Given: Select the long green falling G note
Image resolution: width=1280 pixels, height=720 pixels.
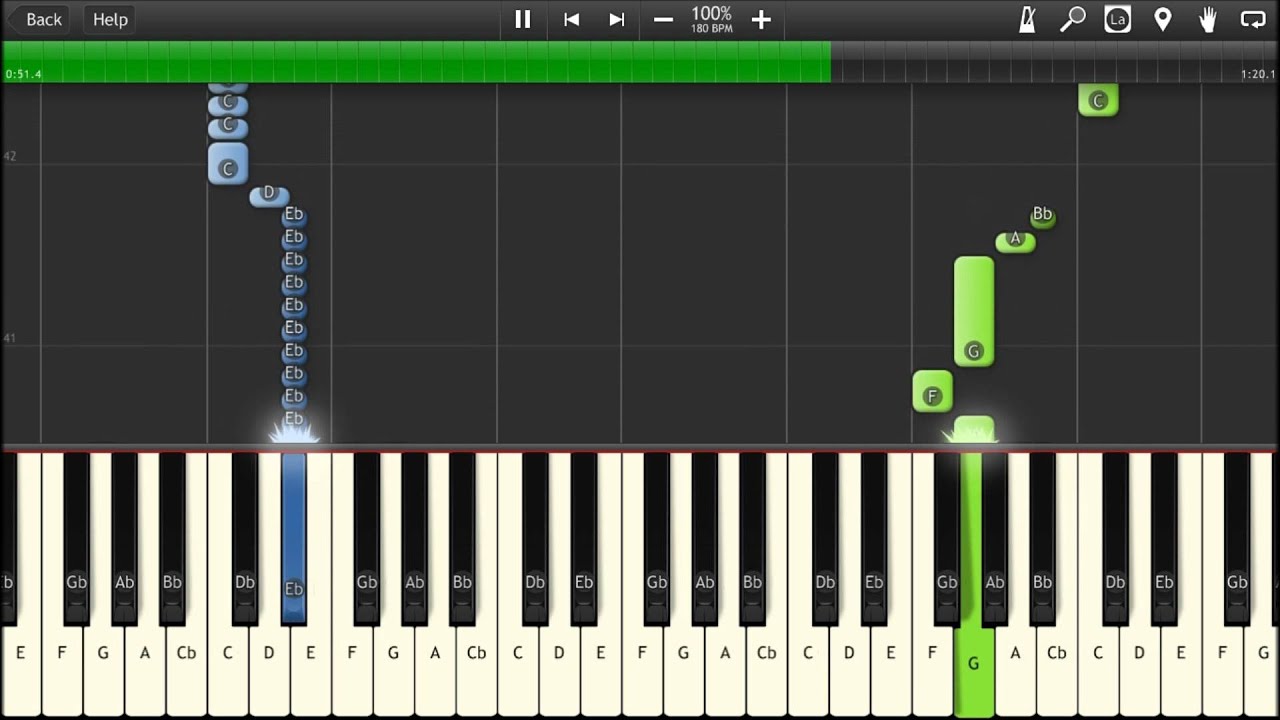Looking at the screenshot, I should pos(974,312).
